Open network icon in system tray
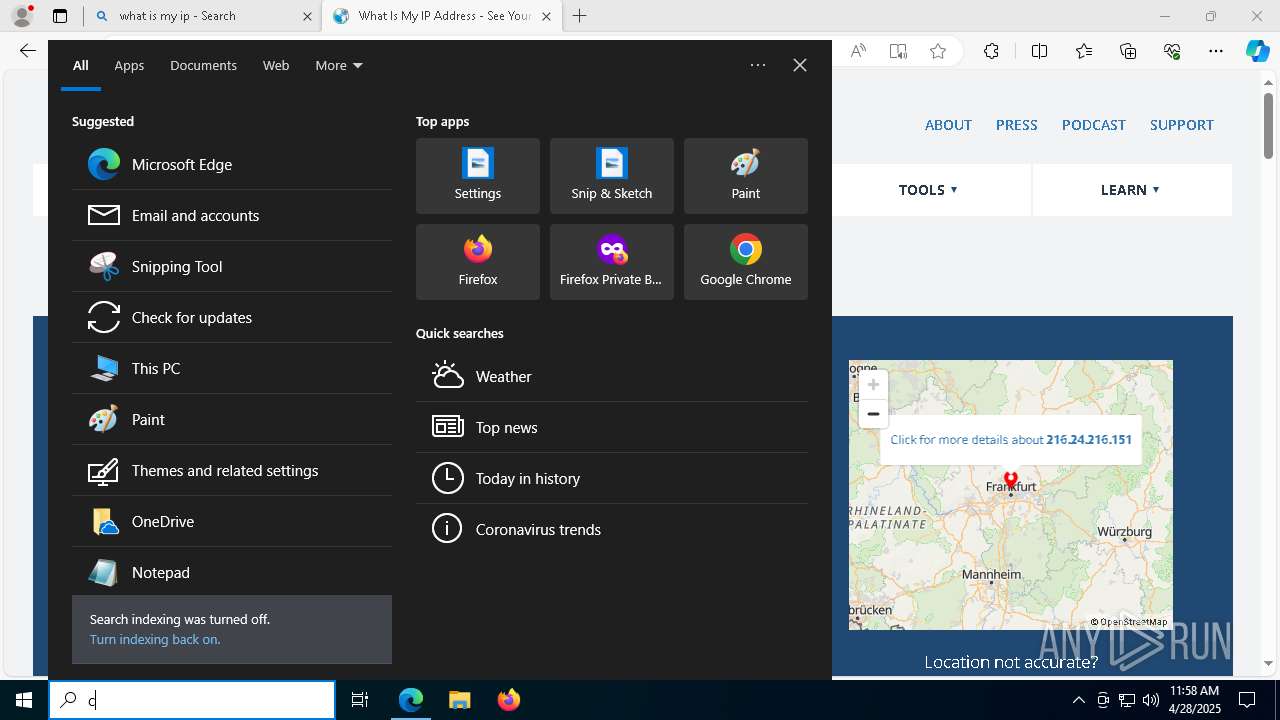 (x=1127, y=700)
